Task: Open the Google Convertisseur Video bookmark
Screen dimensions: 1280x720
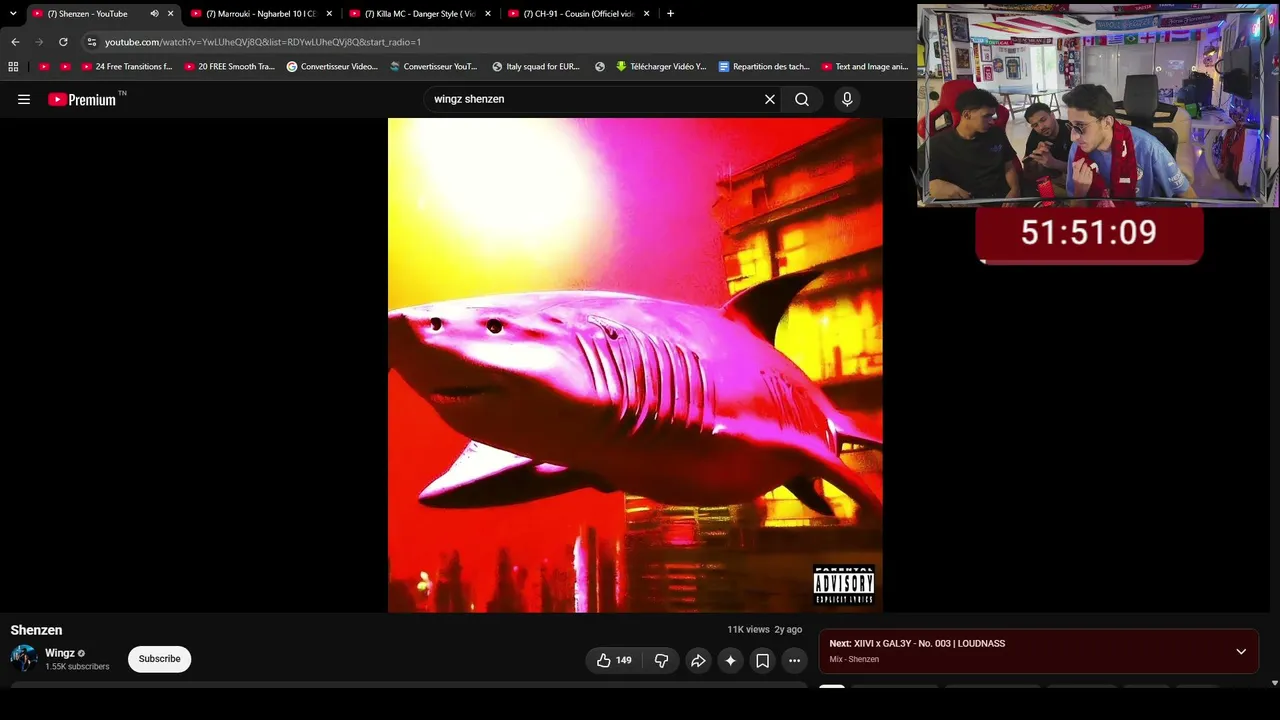Action: (x=332, y=67)
